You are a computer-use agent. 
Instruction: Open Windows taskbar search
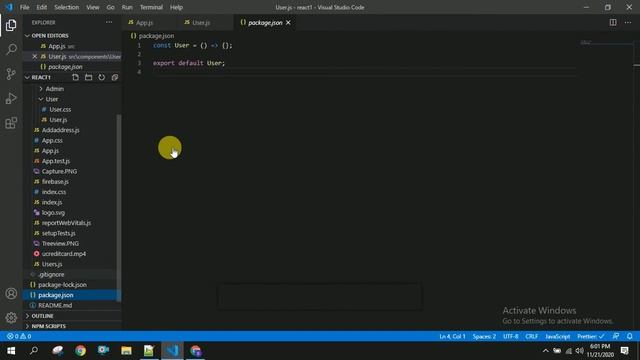34,351
